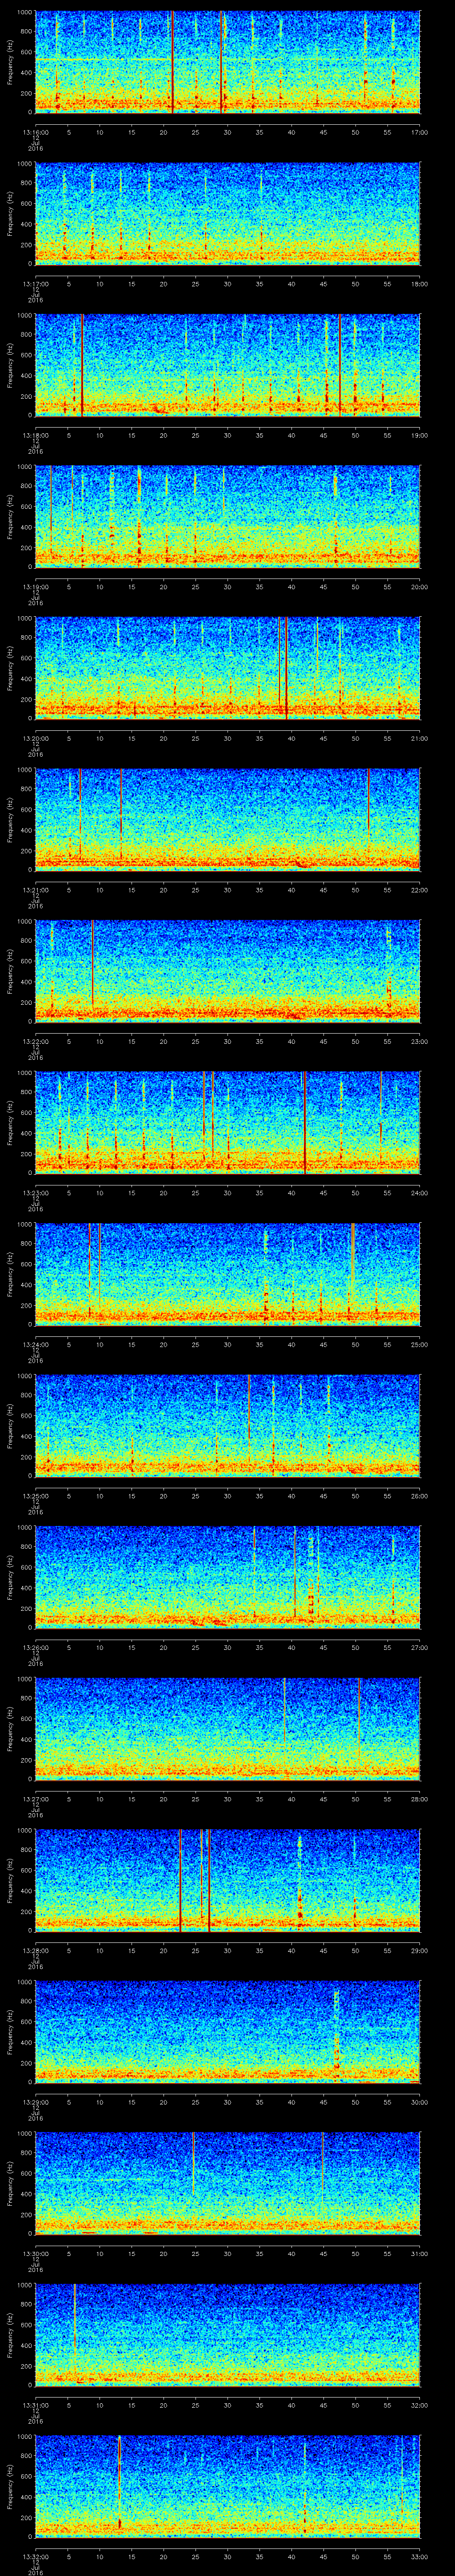Click the 13:22:00 time axis label
The width and height of the screenshot is (455, 2576).
(36, 1041)
